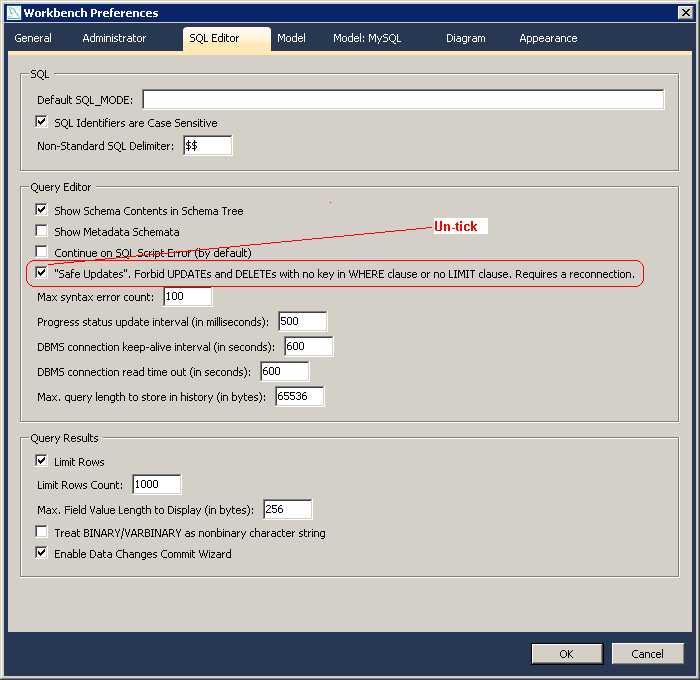Screen dimensions: 700x680
Task: Enable Show Metadata Schemata checkbox
Action: [x=41, y=231]
